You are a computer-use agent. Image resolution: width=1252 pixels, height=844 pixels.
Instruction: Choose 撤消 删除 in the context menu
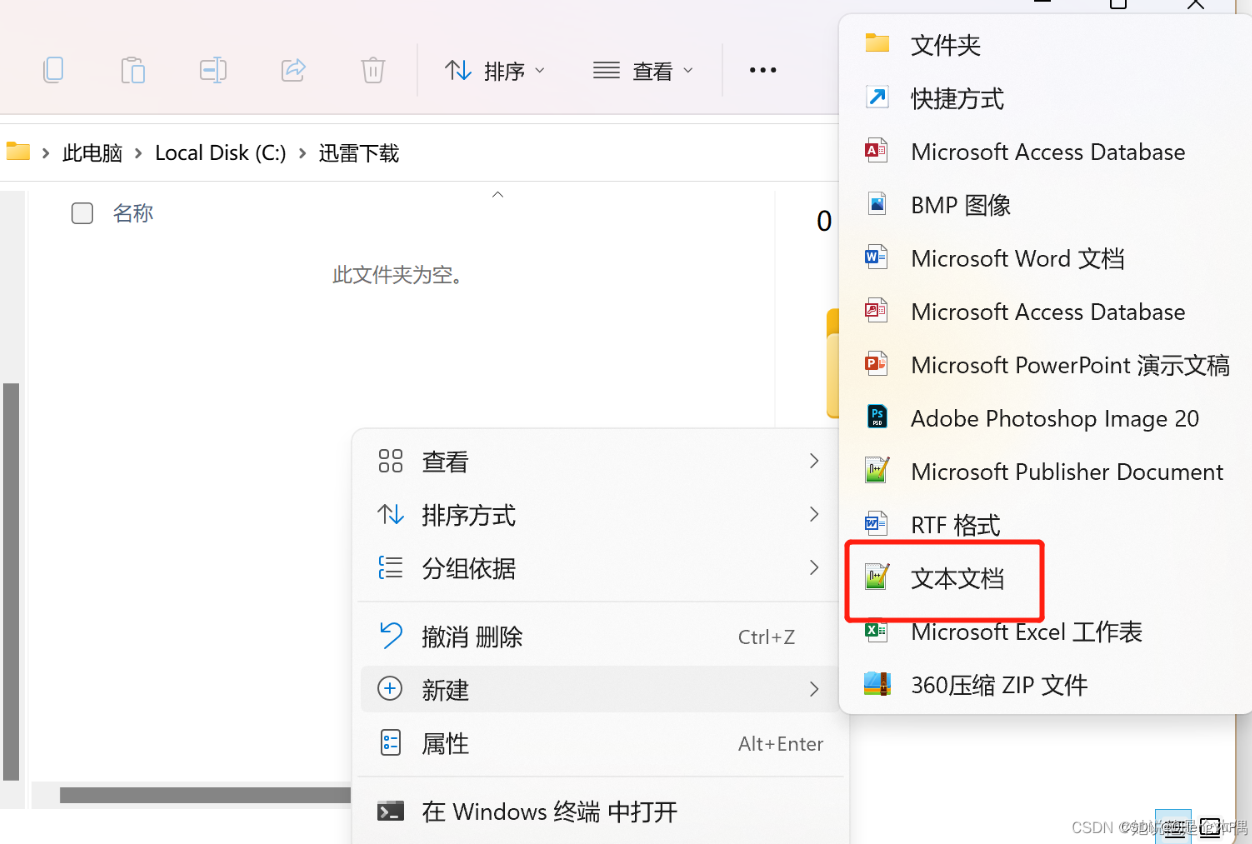click(x=599, y=636)
